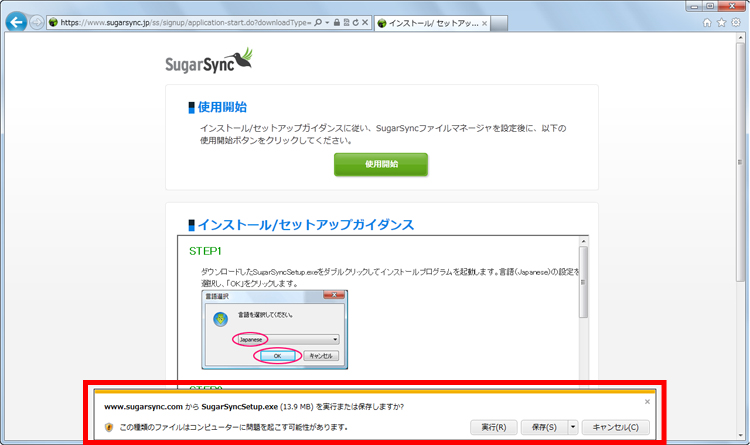Click Japanese language dropdown in guidance image
Viewport: 750px width, 445px height.
[286, 339]
